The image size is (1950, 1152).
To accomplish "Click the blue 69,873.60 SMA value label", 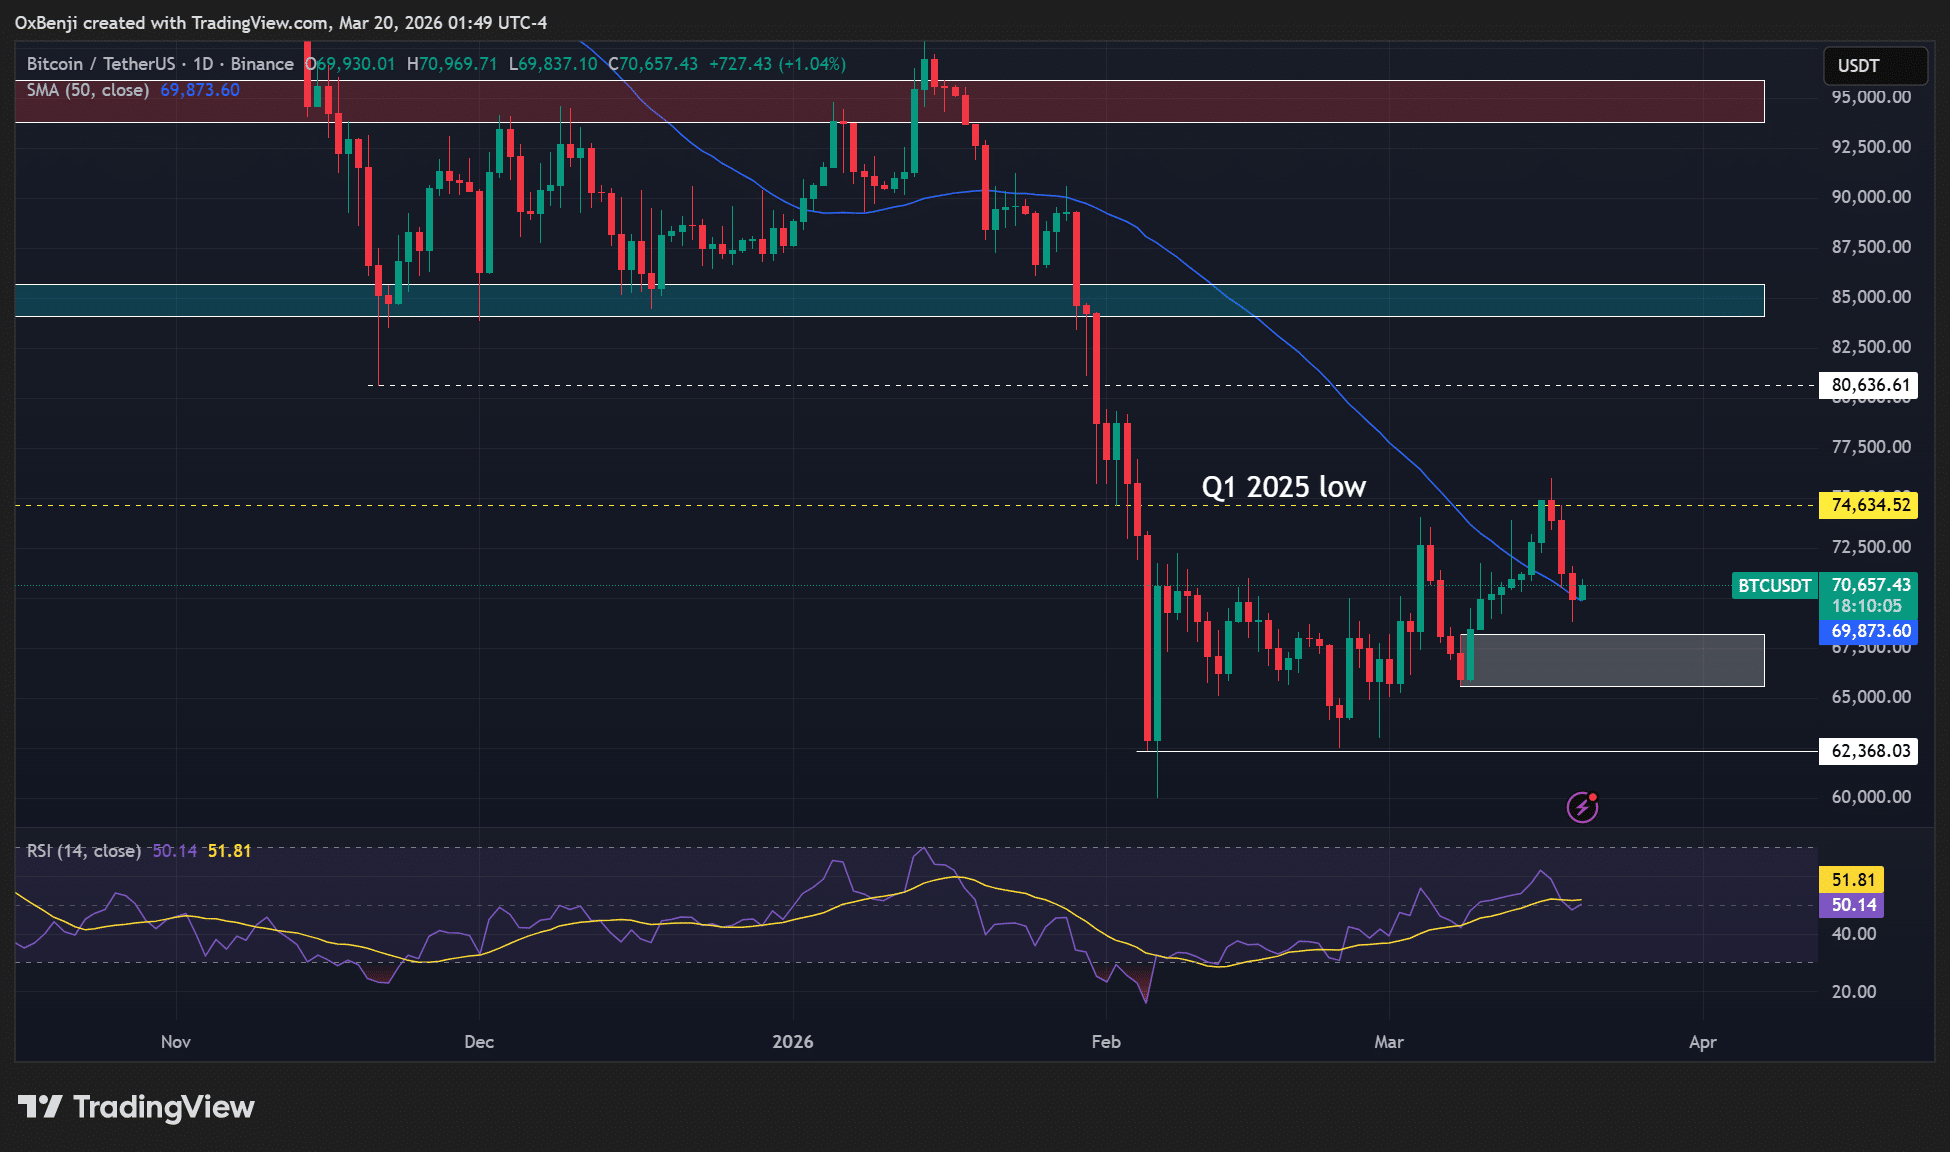I will coord(1868,631).
